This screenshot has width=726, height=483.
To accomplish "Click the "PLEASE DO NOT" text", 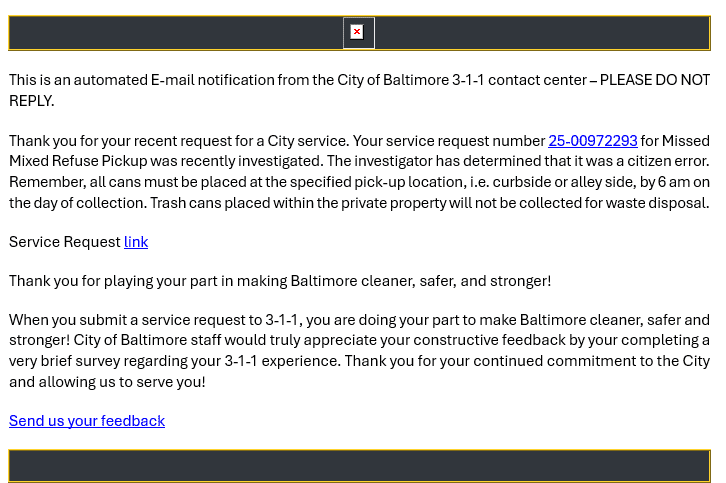I will [655, 80].
